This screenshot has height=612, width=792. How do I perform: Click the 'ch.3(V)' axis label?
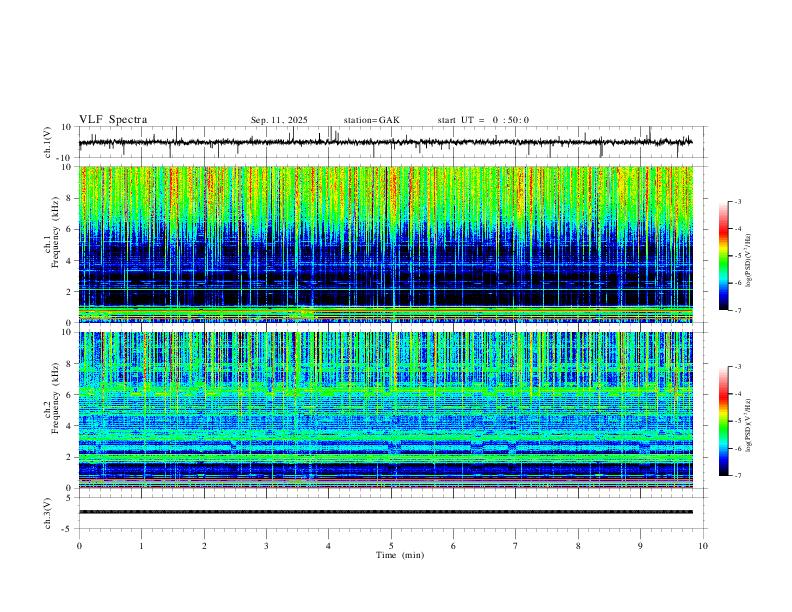click(47, 513)
